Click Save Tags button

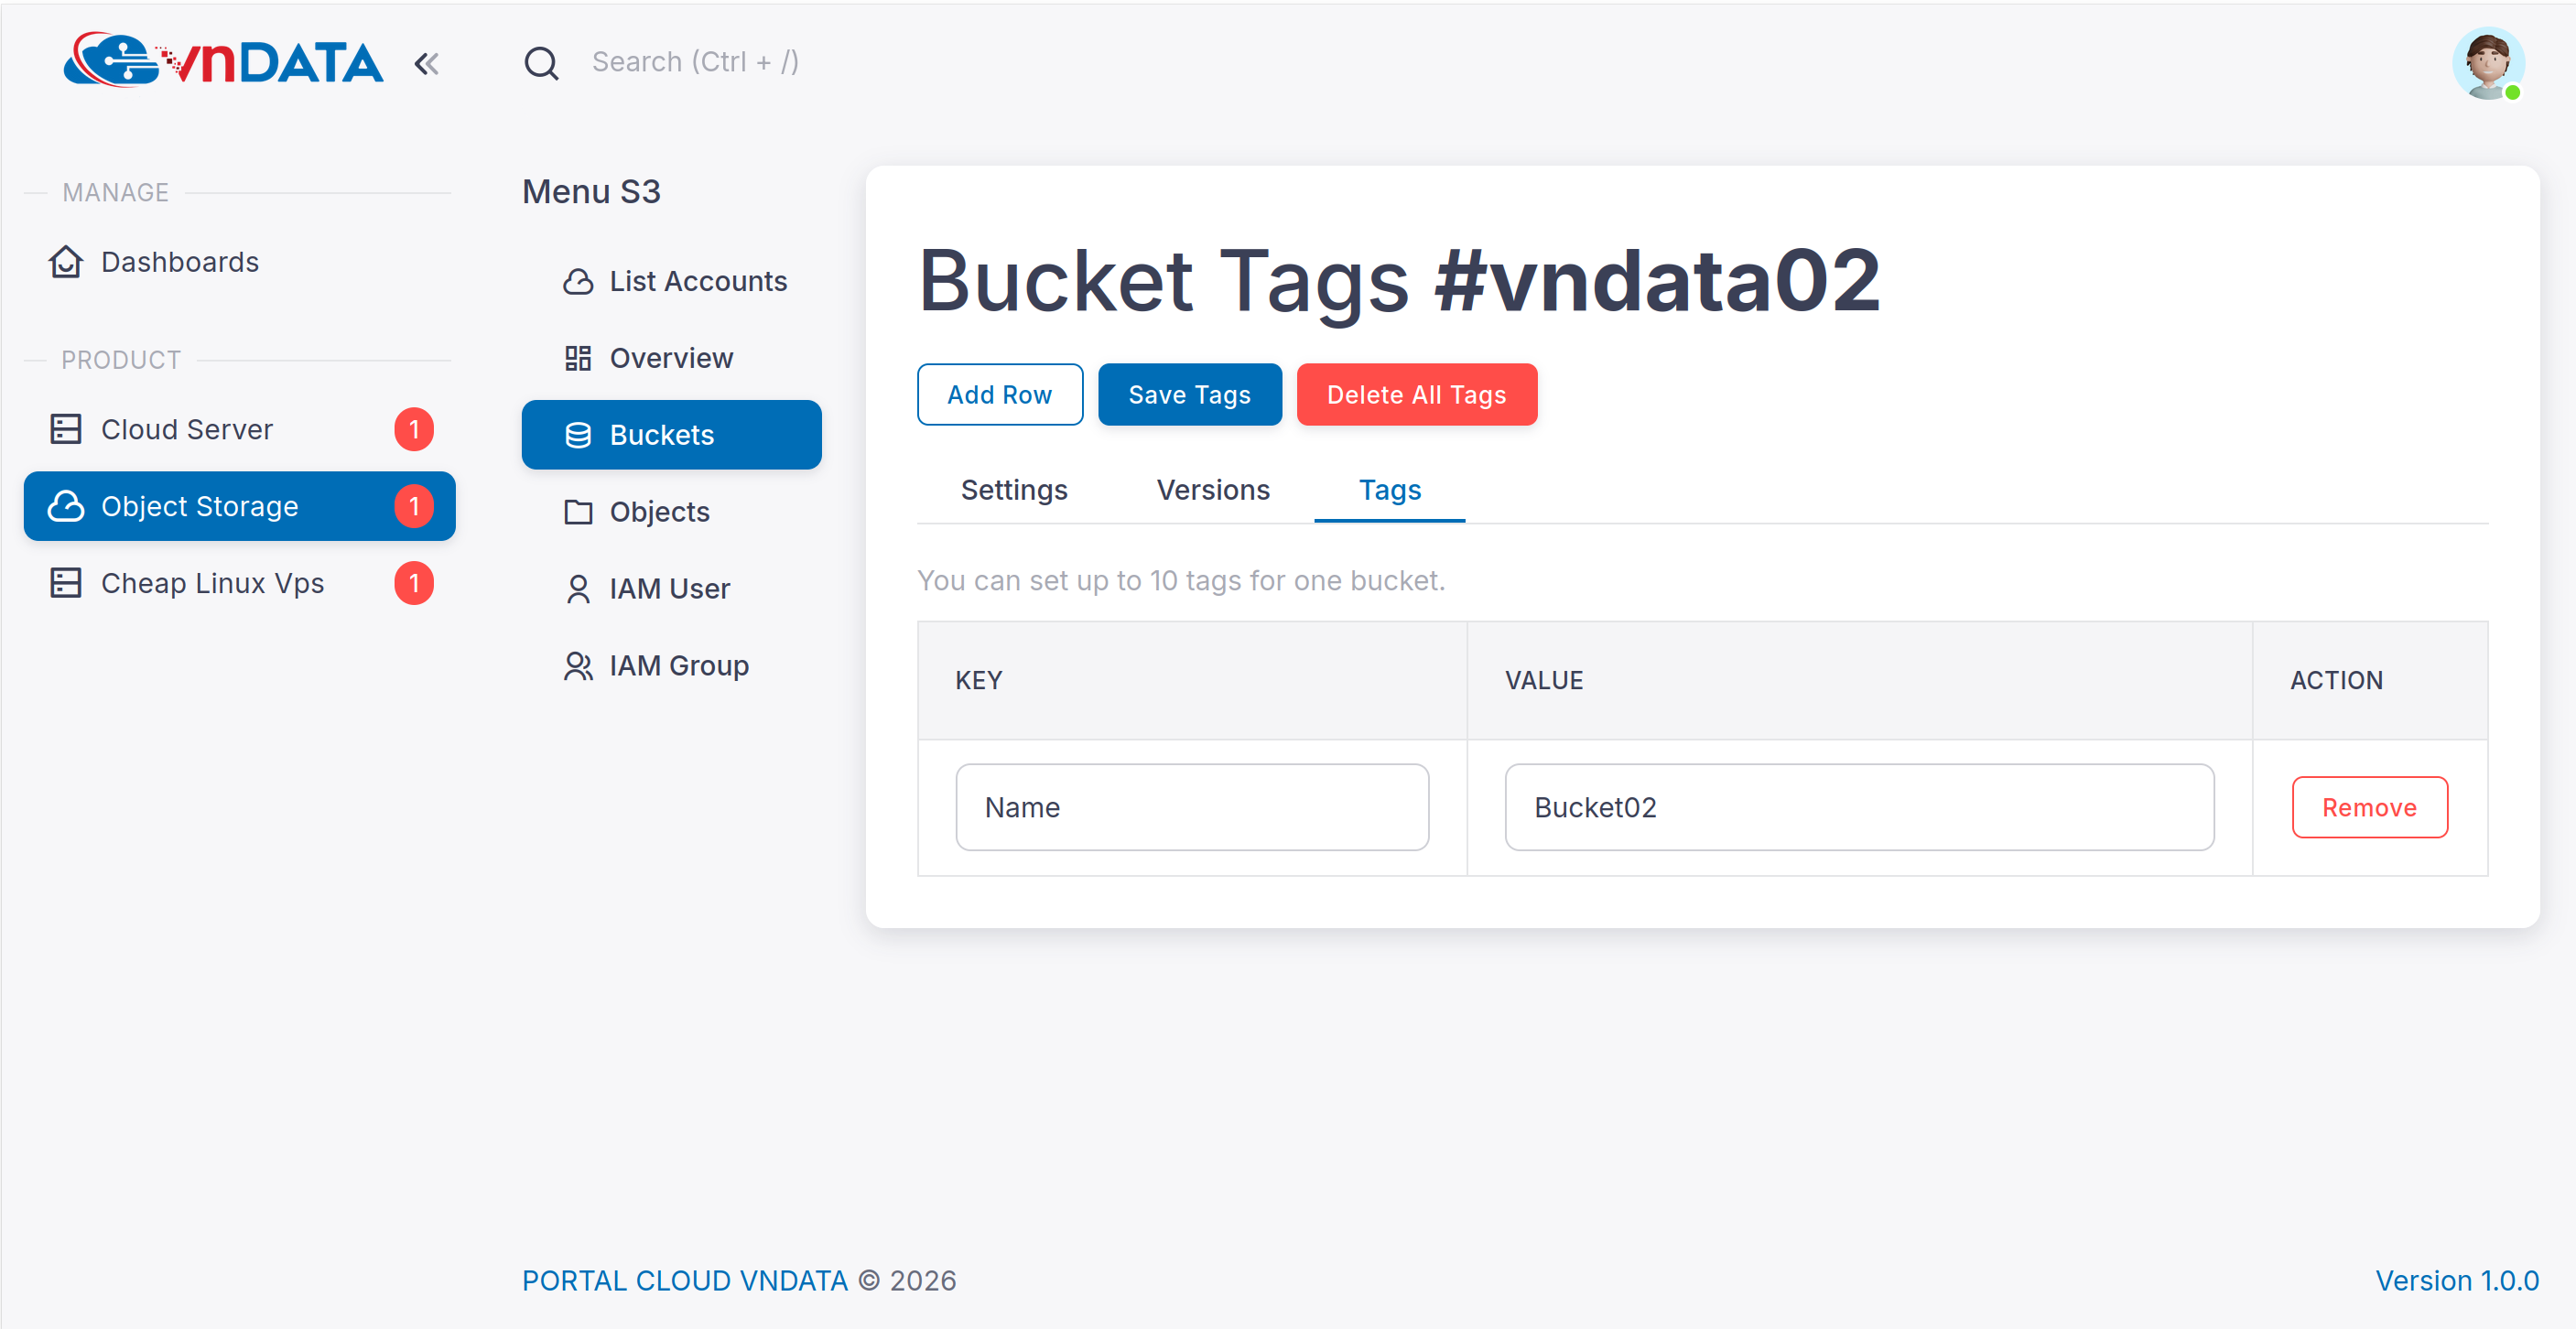click(1188, 395)
